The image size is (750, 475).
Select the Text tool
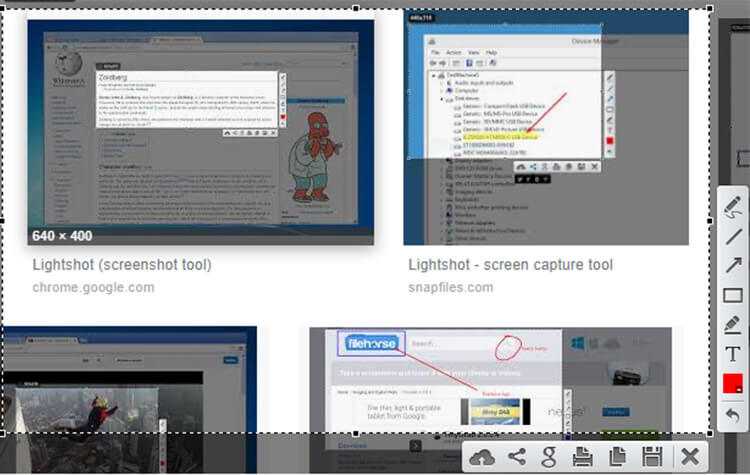point(732,354)
